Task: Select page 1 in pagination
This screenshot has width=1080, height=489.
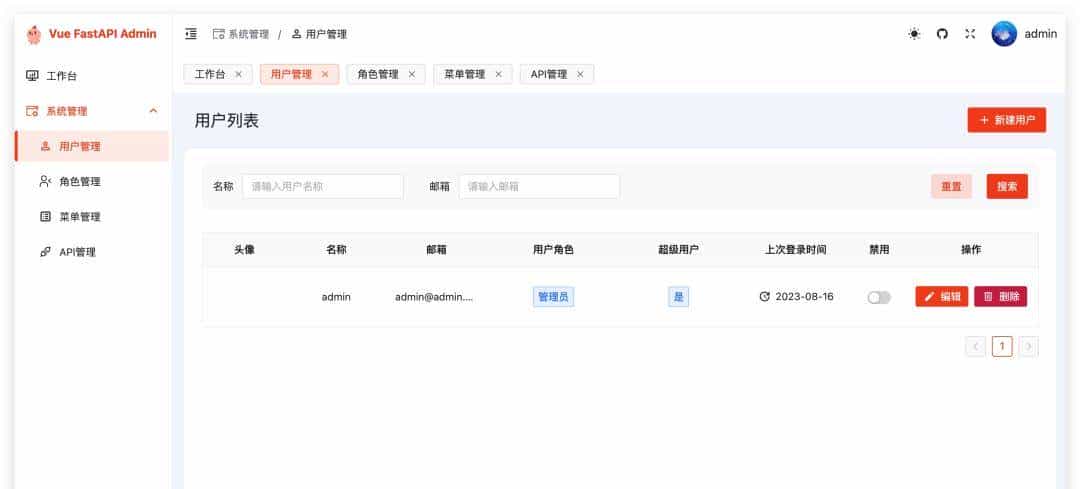Action: pyautogui.click(x=1002, y=346)
